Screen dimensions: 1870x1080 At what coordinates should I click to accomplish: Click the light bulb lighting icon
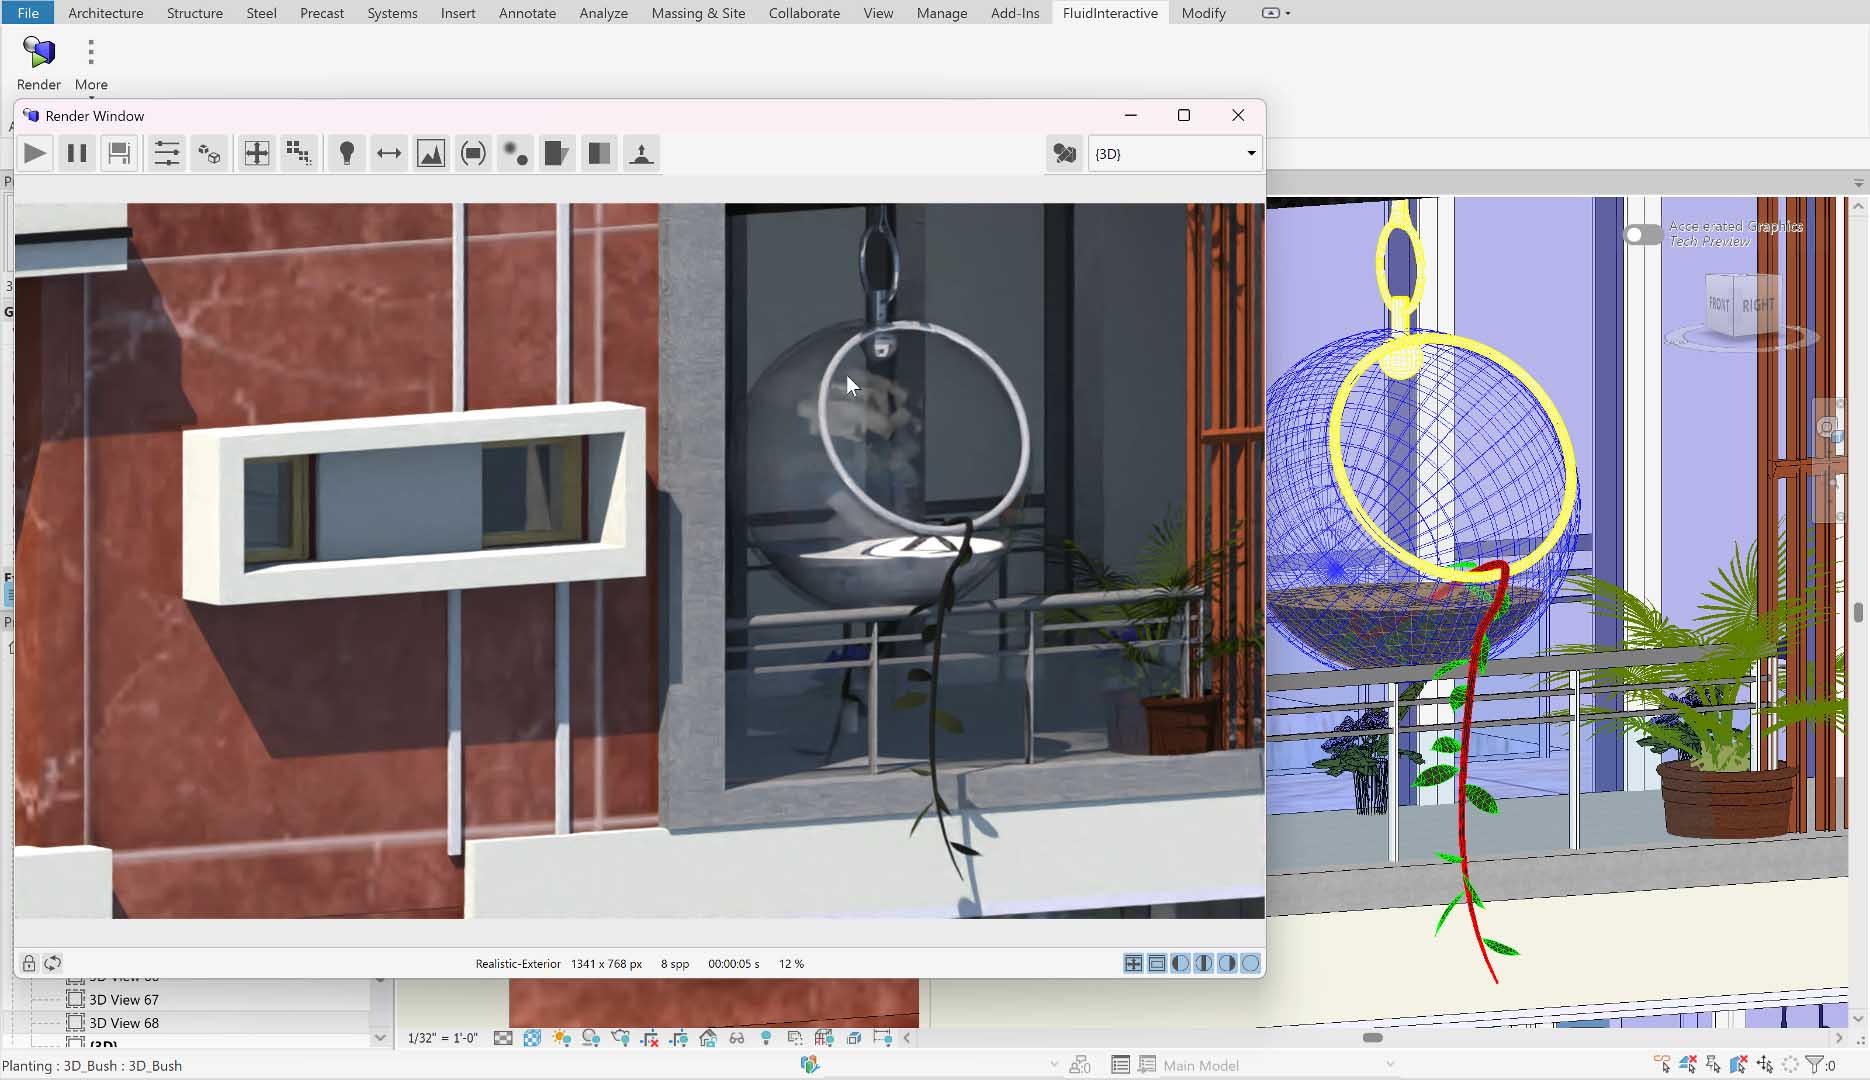point(347,154)
